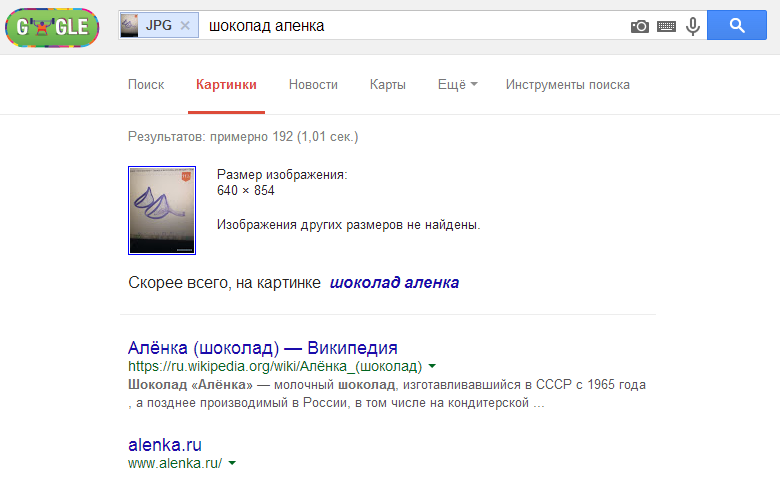The height and width of the screenshot is (486, 780).
Task: Click the green URL www.alenka.ru/
Action: [175, 464]
